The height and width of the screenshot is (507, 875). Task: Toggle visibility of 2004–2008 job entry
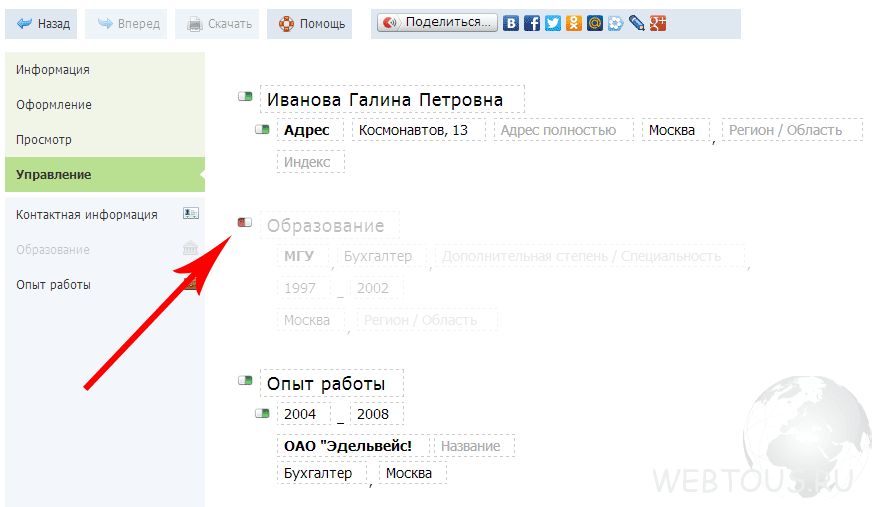tap(262, 413)
